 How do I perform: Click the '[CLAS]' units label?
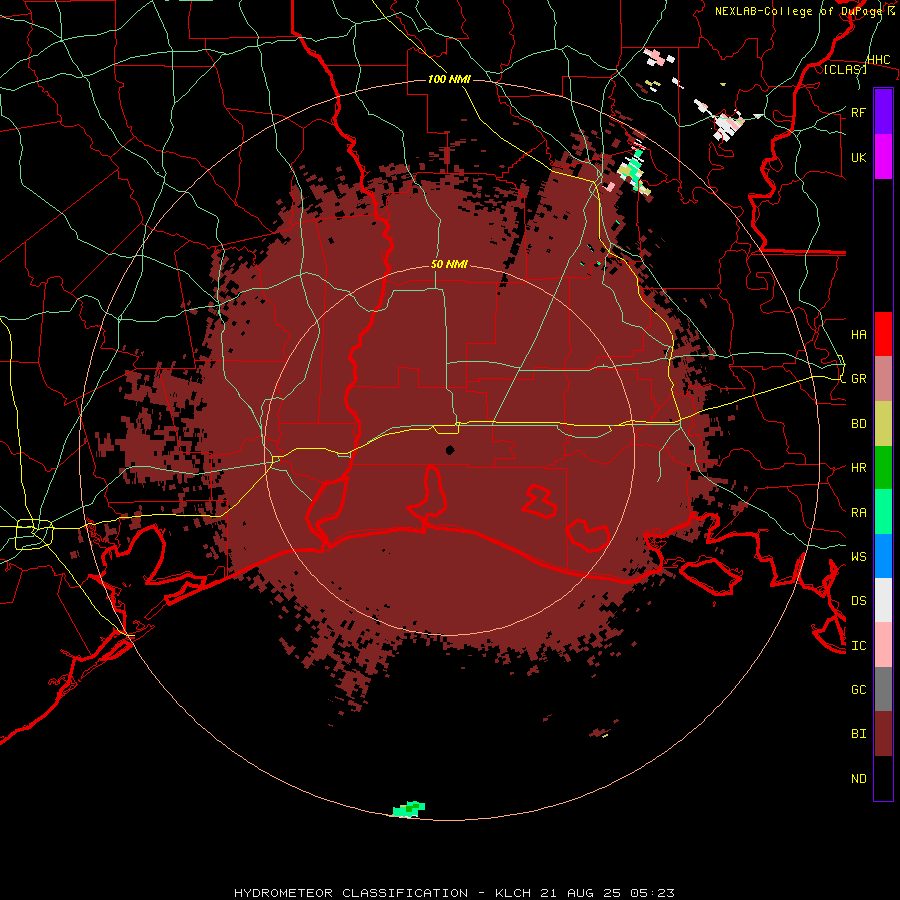coord(845,69)
